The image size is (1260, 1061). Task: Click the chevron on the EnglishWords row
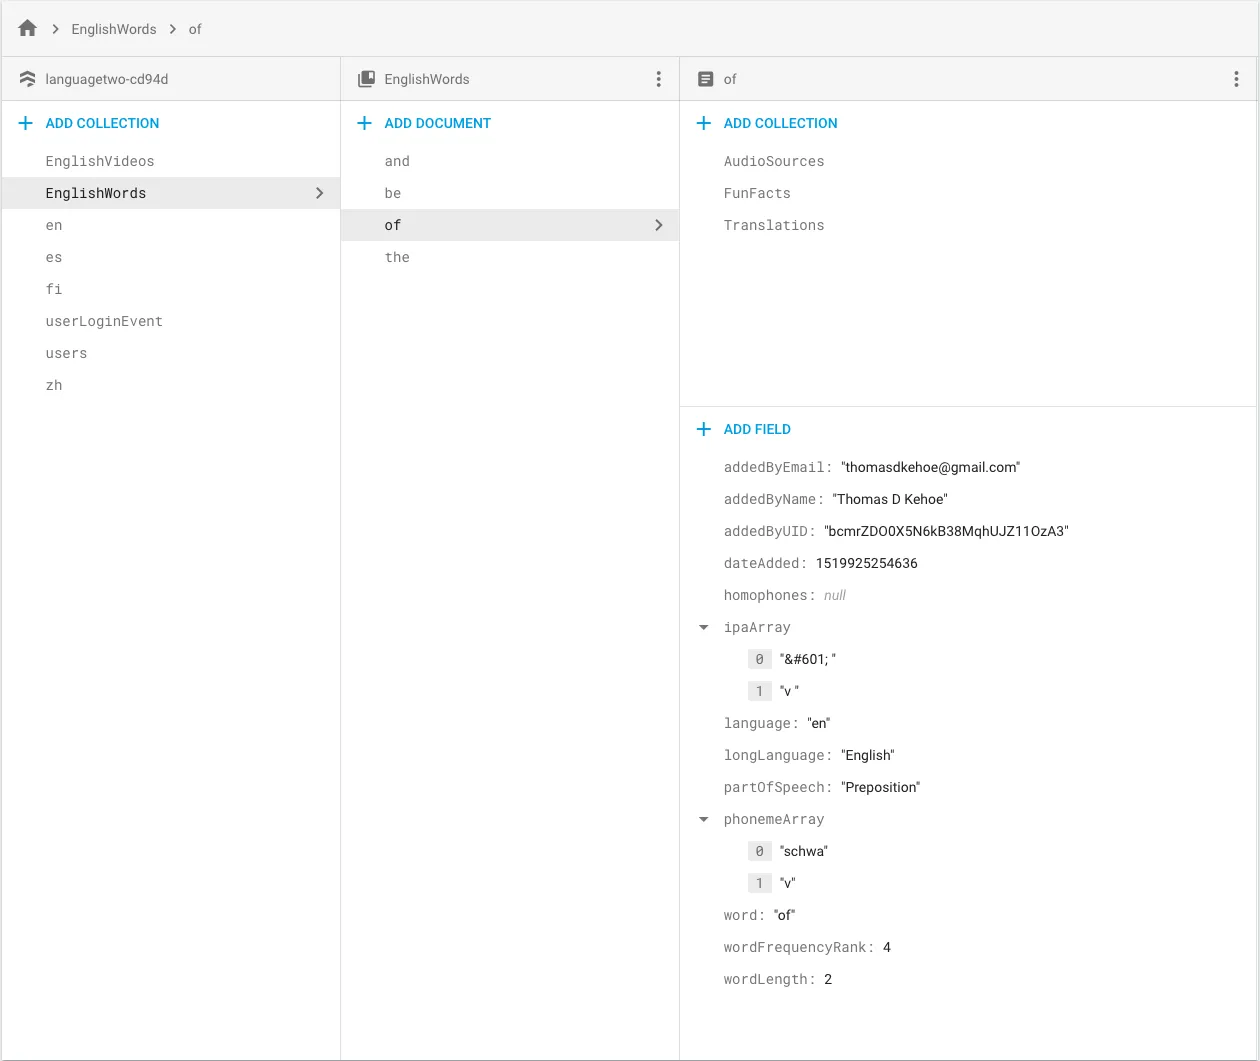click(319, 193)
